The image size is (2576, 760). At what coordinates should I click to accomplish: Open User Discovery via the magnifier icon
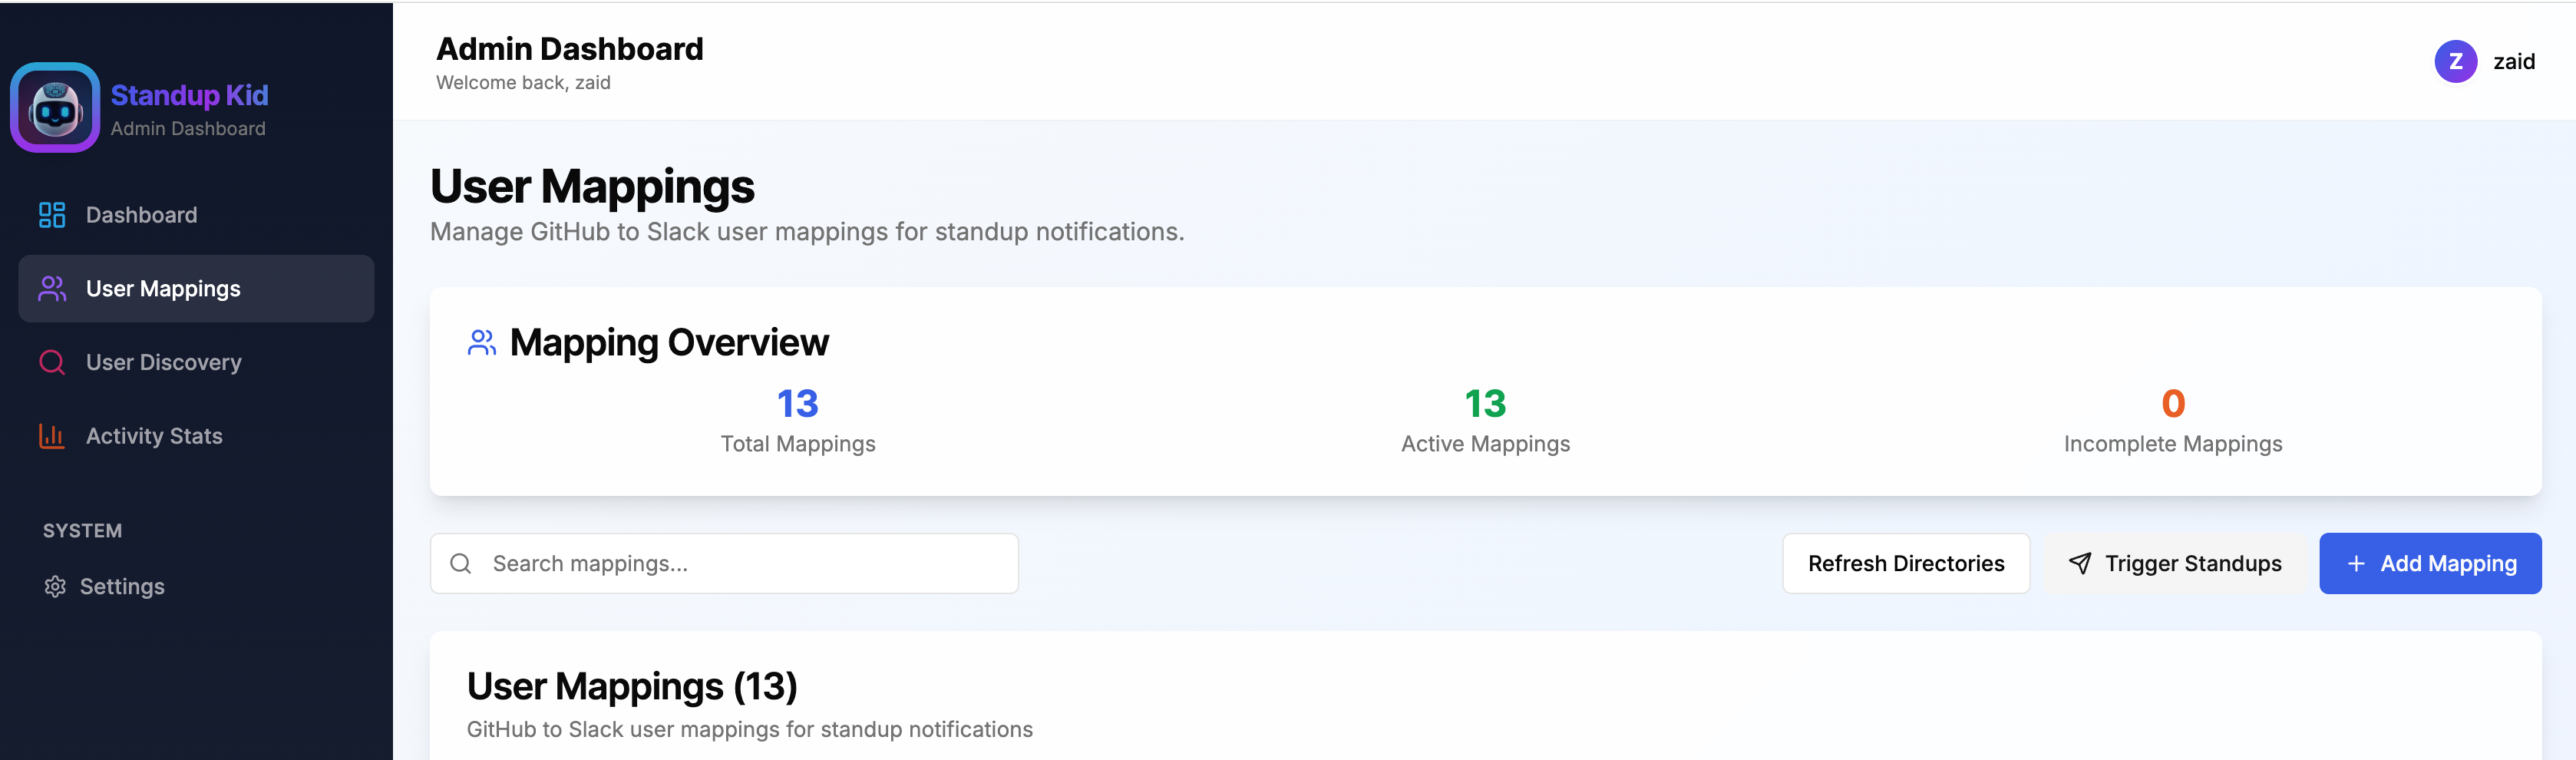pyautogui.click(x=52, y=362)
